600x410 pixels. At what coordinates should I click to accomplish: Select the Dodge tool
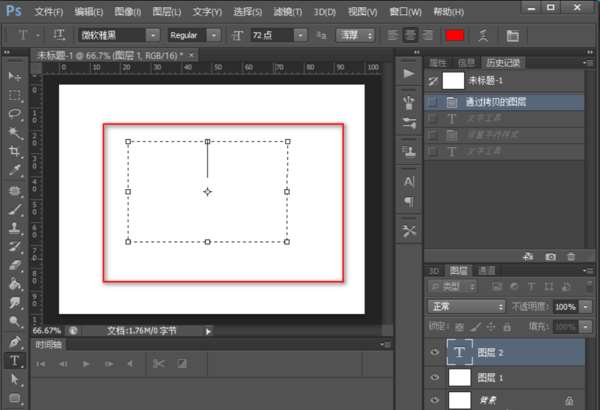coord(15,321)
